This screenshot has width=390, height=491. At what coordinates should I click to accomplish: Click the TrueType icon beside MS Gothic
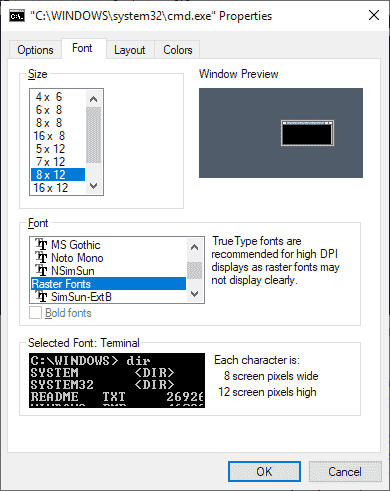pos(41,245)
